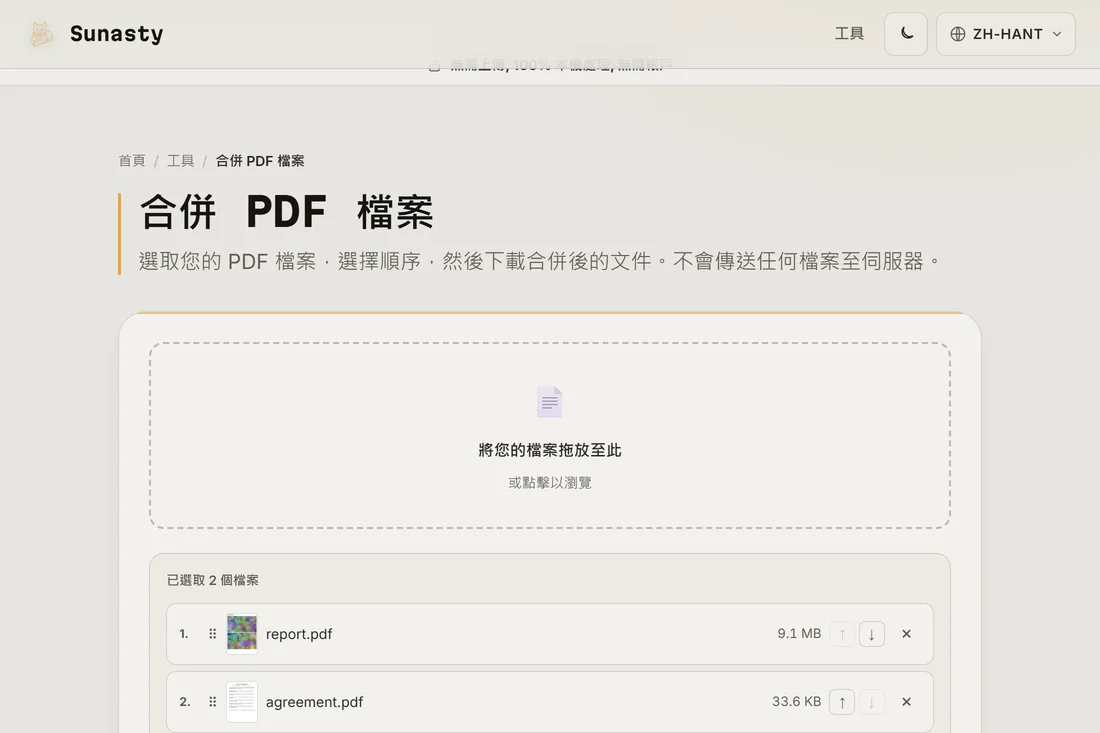Expand the ZH-HANT language dropdown
Image resolution: width=1100 pixels, height=733 pixels.
pos(1005,34)
